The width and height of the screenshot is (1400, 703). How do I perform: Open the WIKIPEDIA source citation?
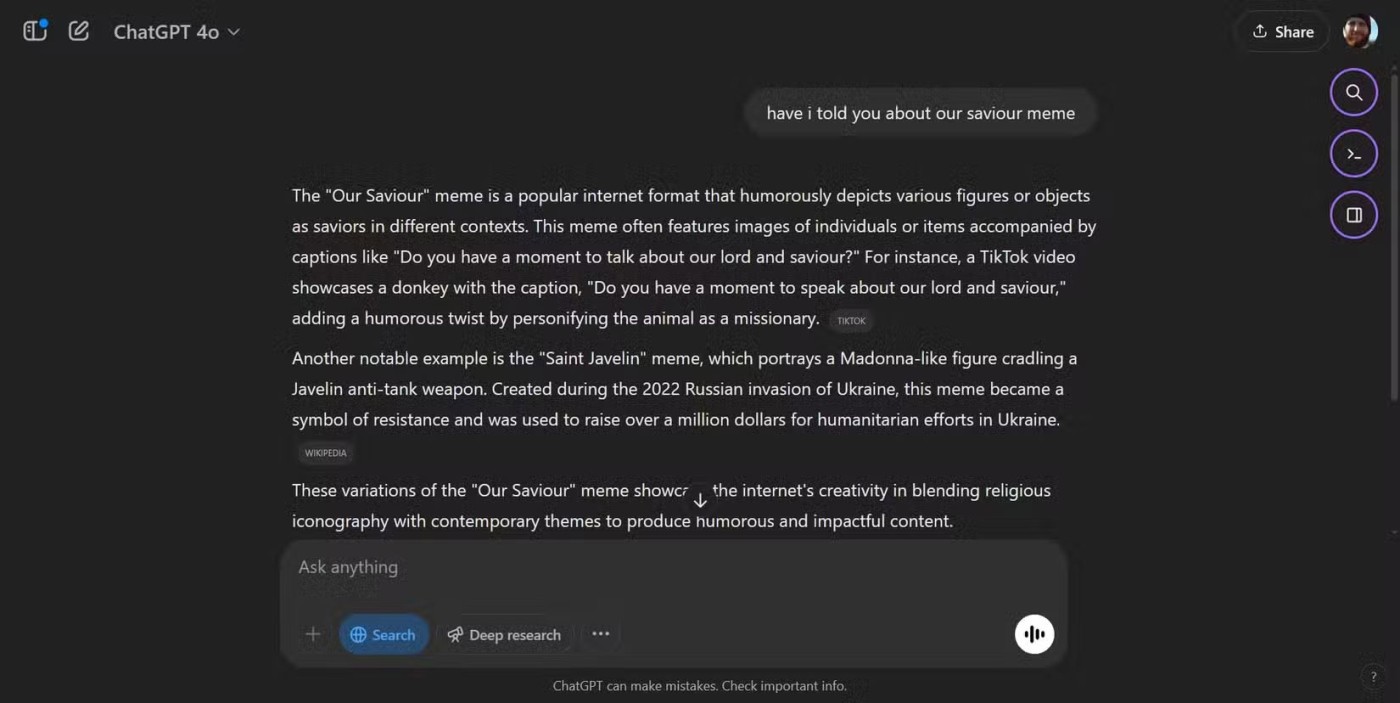325,453
